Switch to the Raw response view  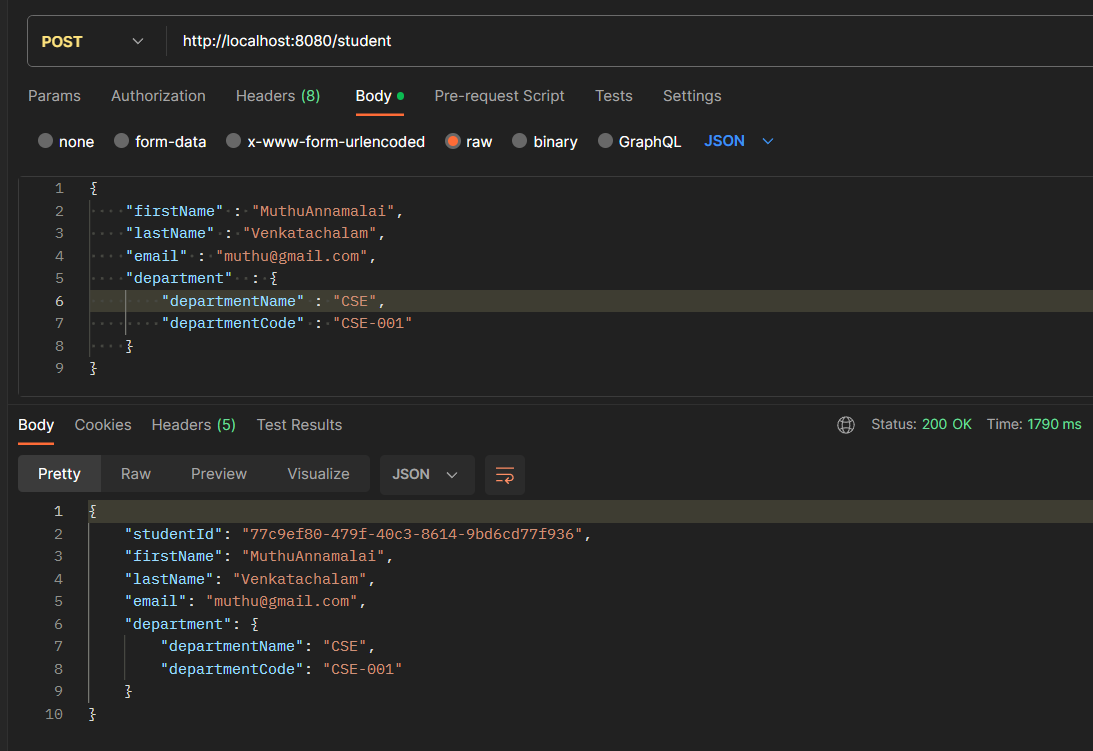[x=136, y=474]
